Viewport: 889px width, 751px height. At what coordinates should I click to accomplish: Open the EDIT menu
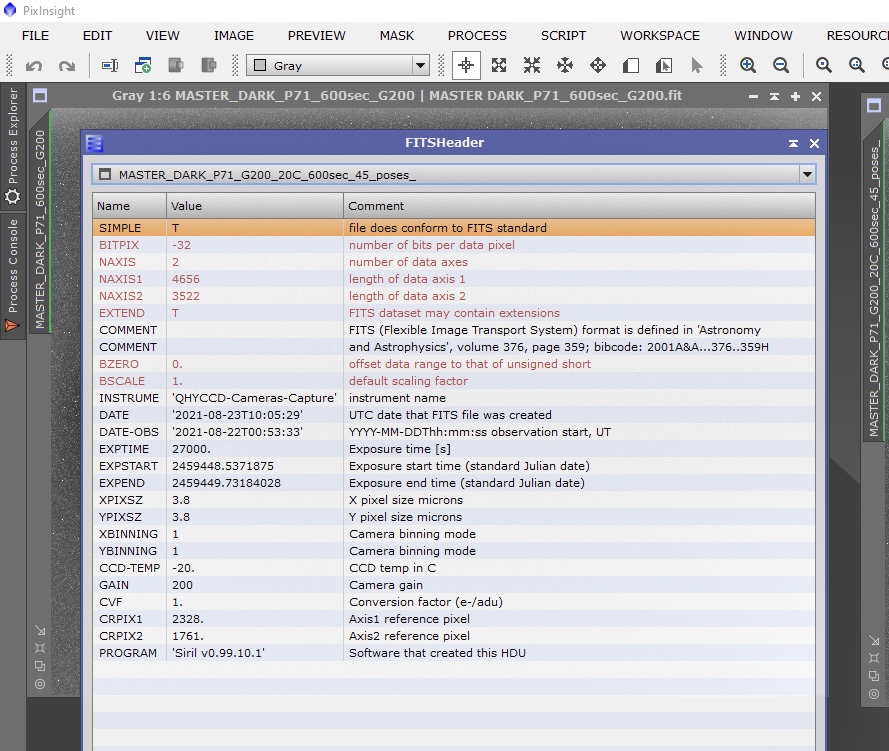tap(98, 36)
